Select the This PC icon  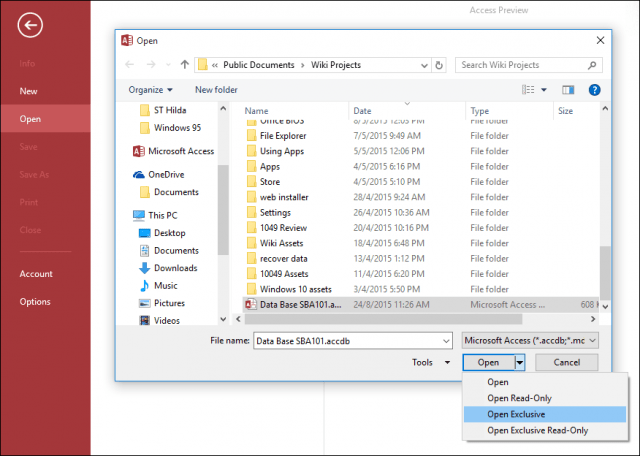pos(139,215)
